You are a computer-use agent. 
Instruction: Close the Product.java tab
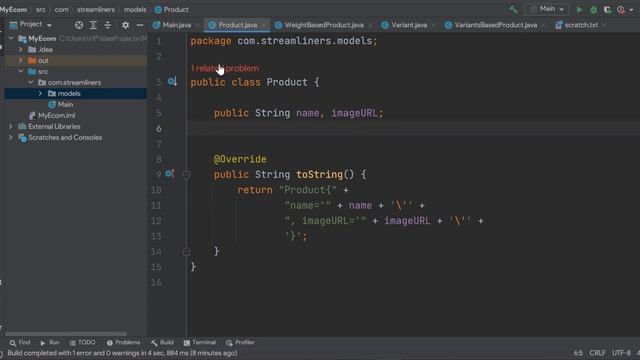pyautogui.click(x=264, y=25)
